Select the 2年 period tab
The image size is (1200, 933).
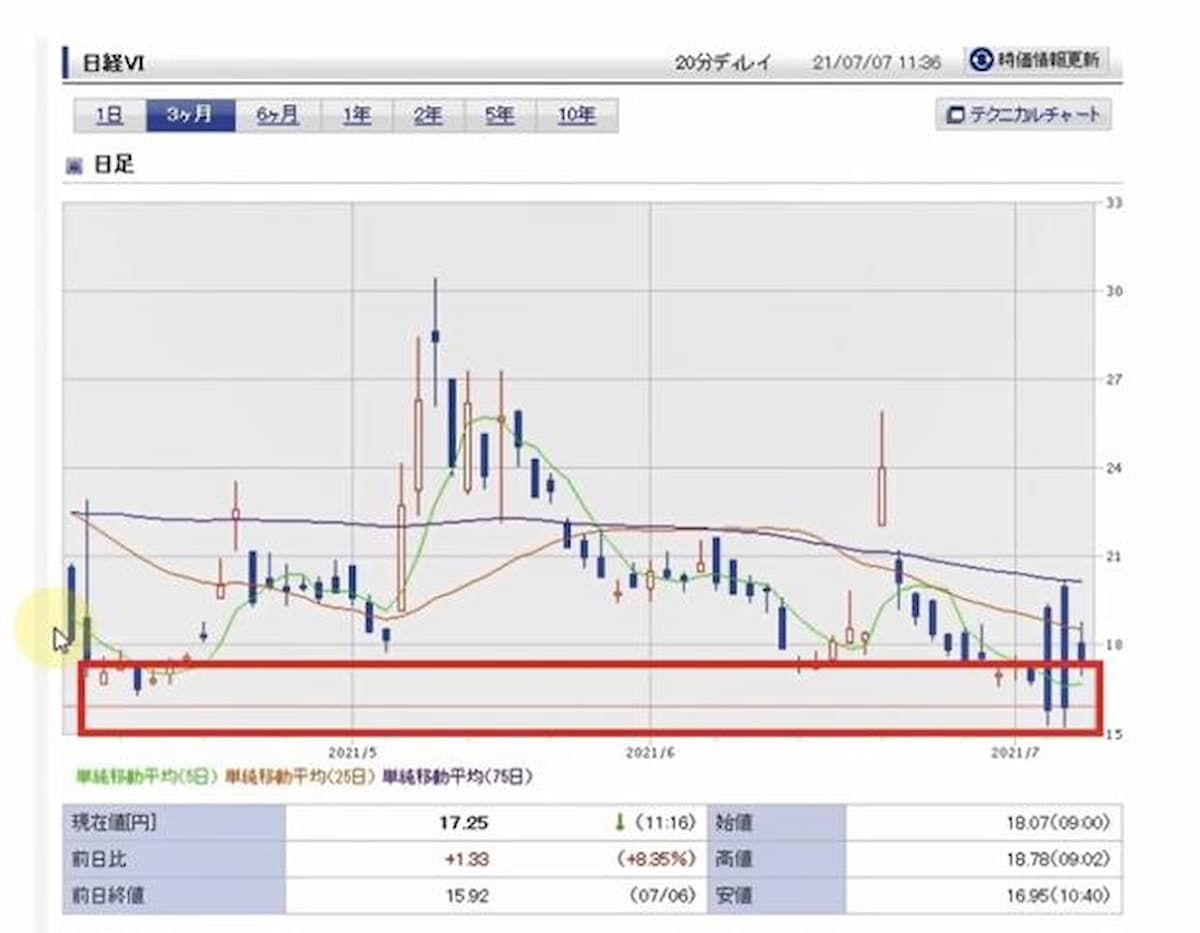428,116
